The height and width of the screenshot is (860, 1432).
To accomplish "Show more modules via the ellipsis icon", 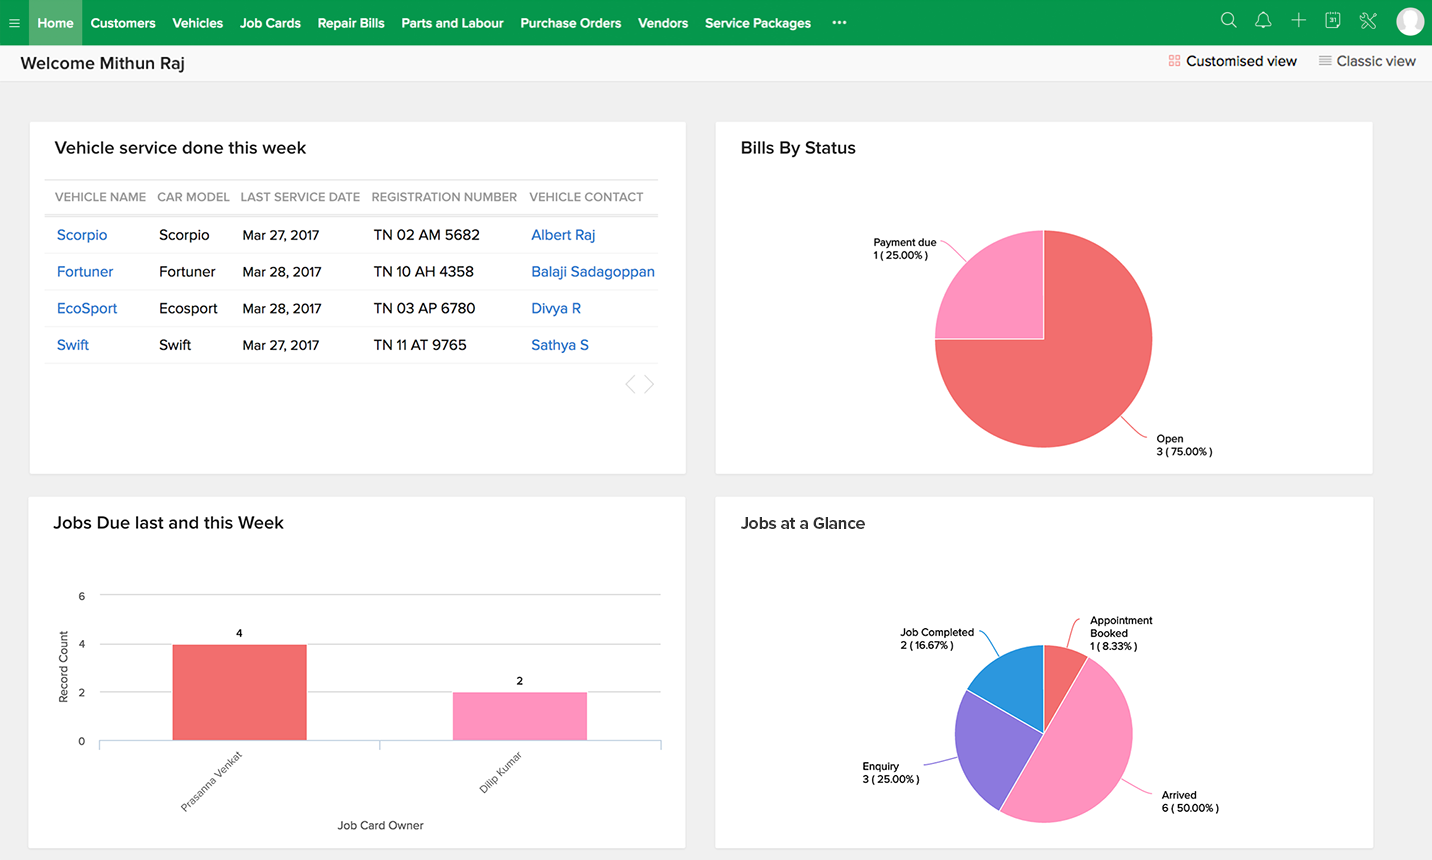I will [x=839, y=23].
